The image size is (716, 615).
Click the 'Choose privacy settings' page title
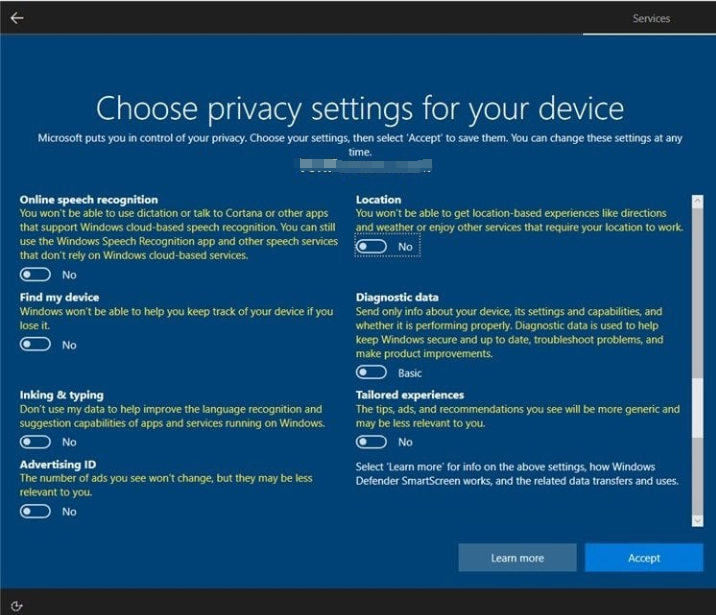(x=359, y=108)
